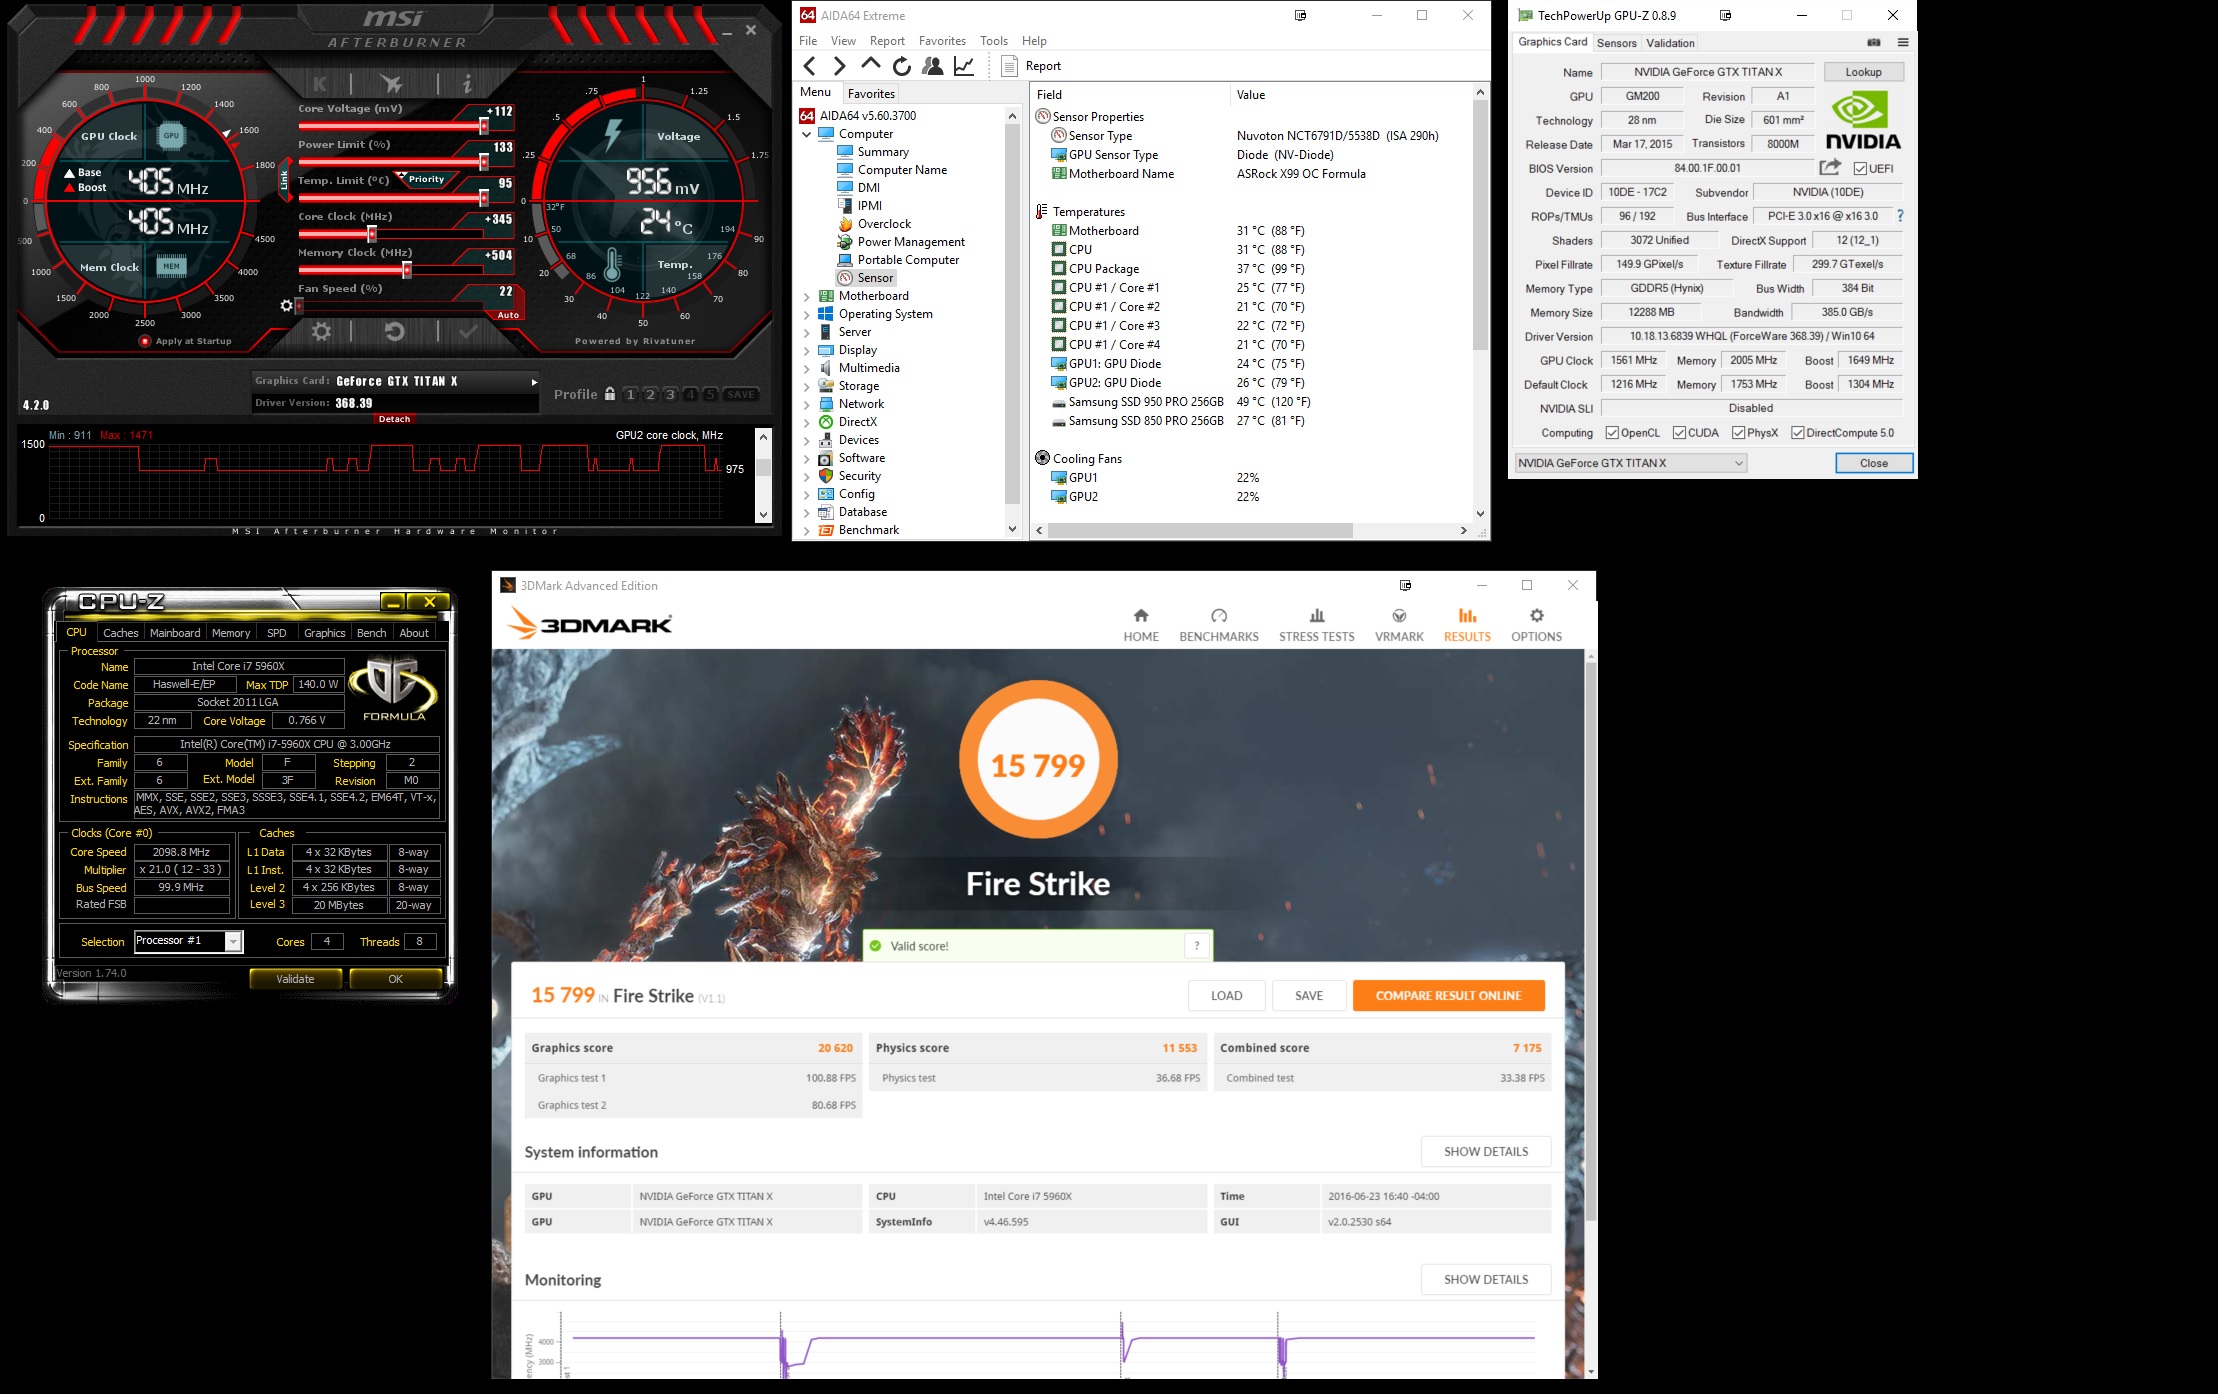Toggle the profile lock in Afterburner

pos(610,394)
